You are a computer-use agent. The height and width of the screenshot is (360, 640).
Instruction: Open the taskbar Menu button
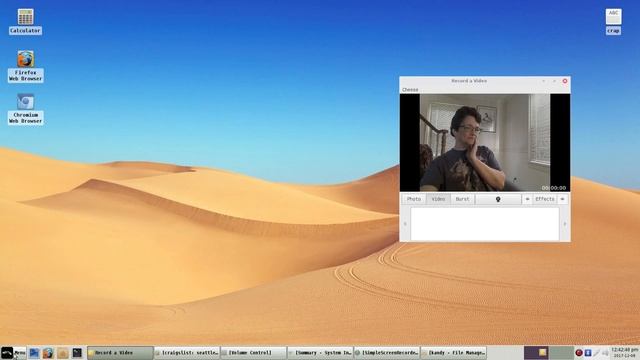pyautogui.click(x=13, y=353)
